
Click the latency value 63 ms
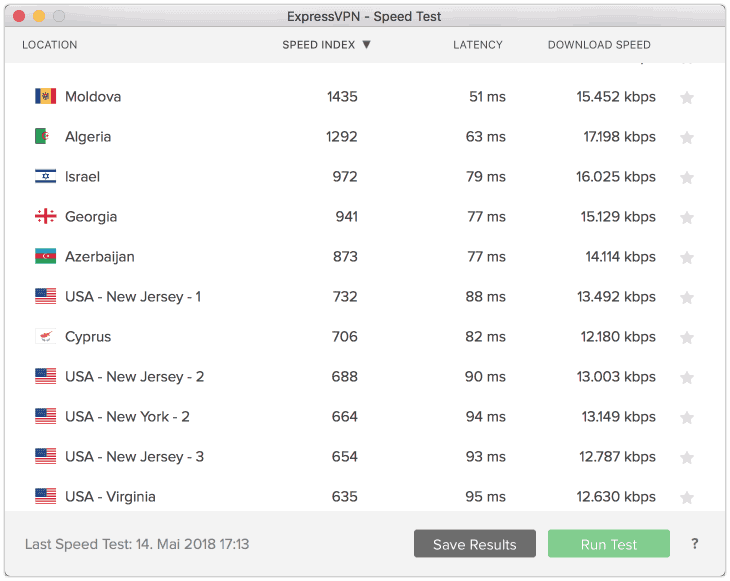[x=486, y=136]
